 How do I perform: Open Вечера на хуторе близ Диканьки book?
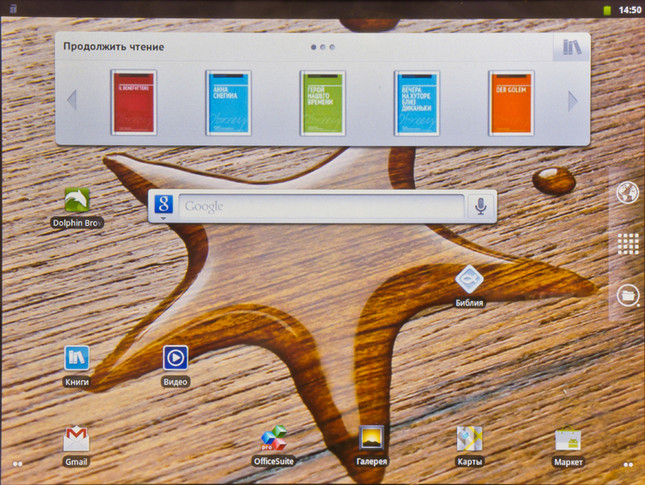click(417, 103)
